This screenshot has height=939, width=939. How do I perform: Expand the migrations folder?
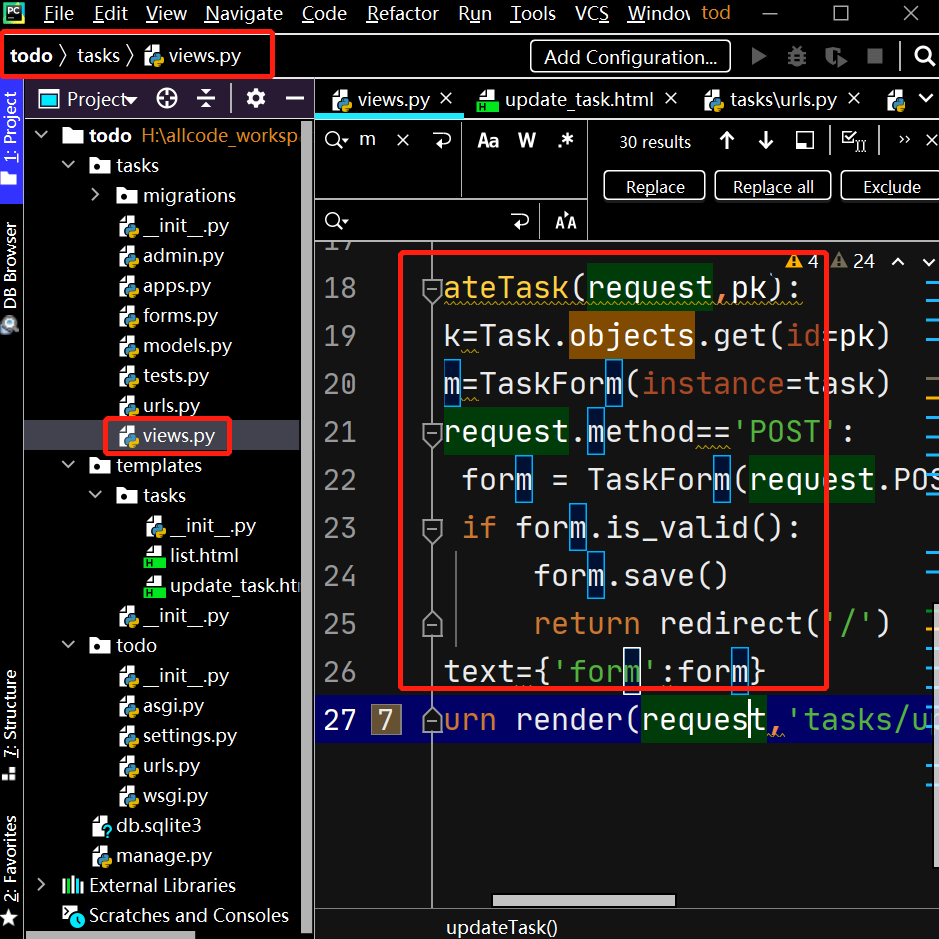tap(95, 195)
